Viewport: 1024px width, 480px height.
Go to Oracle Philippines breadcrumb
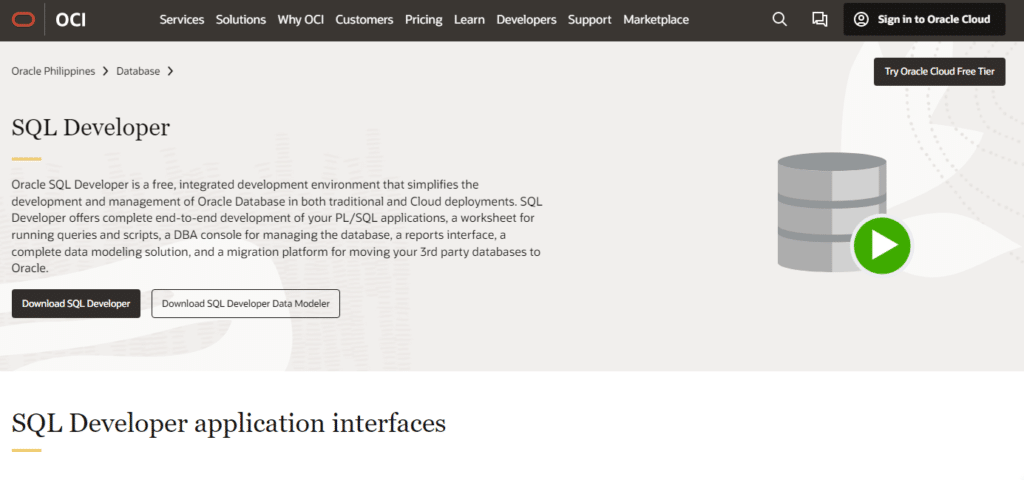point(53,71)
